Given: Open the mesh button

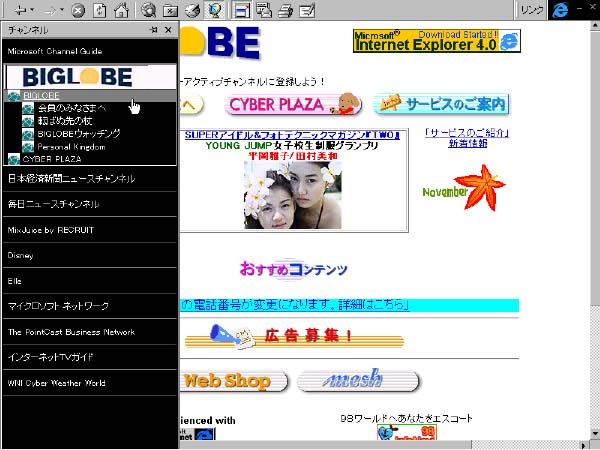Looking at the screenshot, I should coord(358,380).
